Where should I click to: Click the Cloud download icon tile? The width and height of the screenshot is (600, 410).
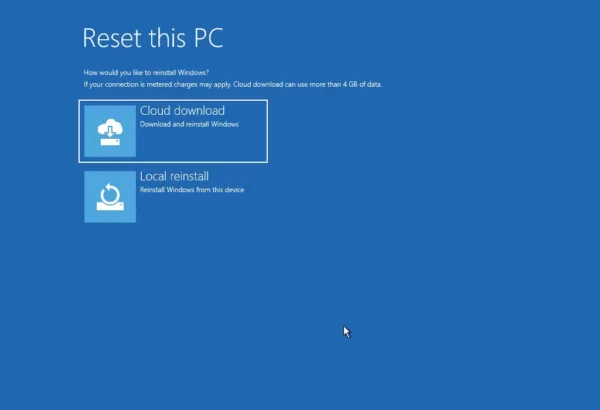tap(110, 131)
